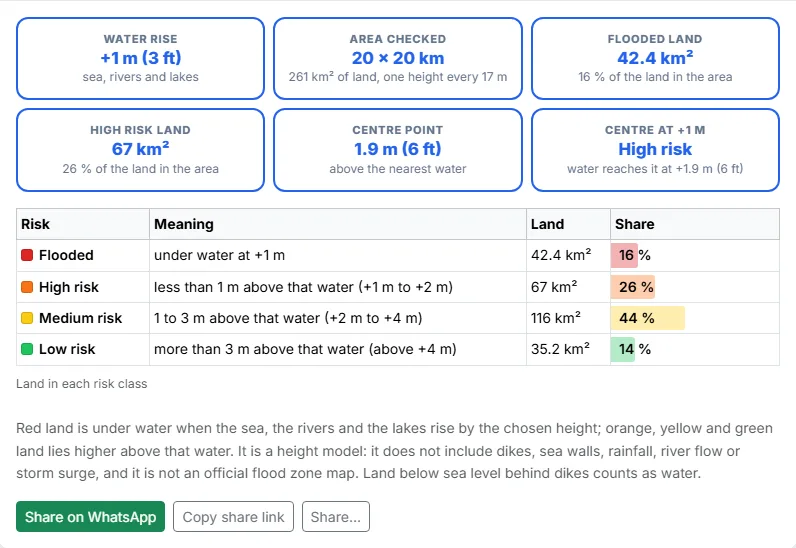Click the yellow Medium risk swatch
This screenshot has height=548, width=796.
(x=27, y=318)
